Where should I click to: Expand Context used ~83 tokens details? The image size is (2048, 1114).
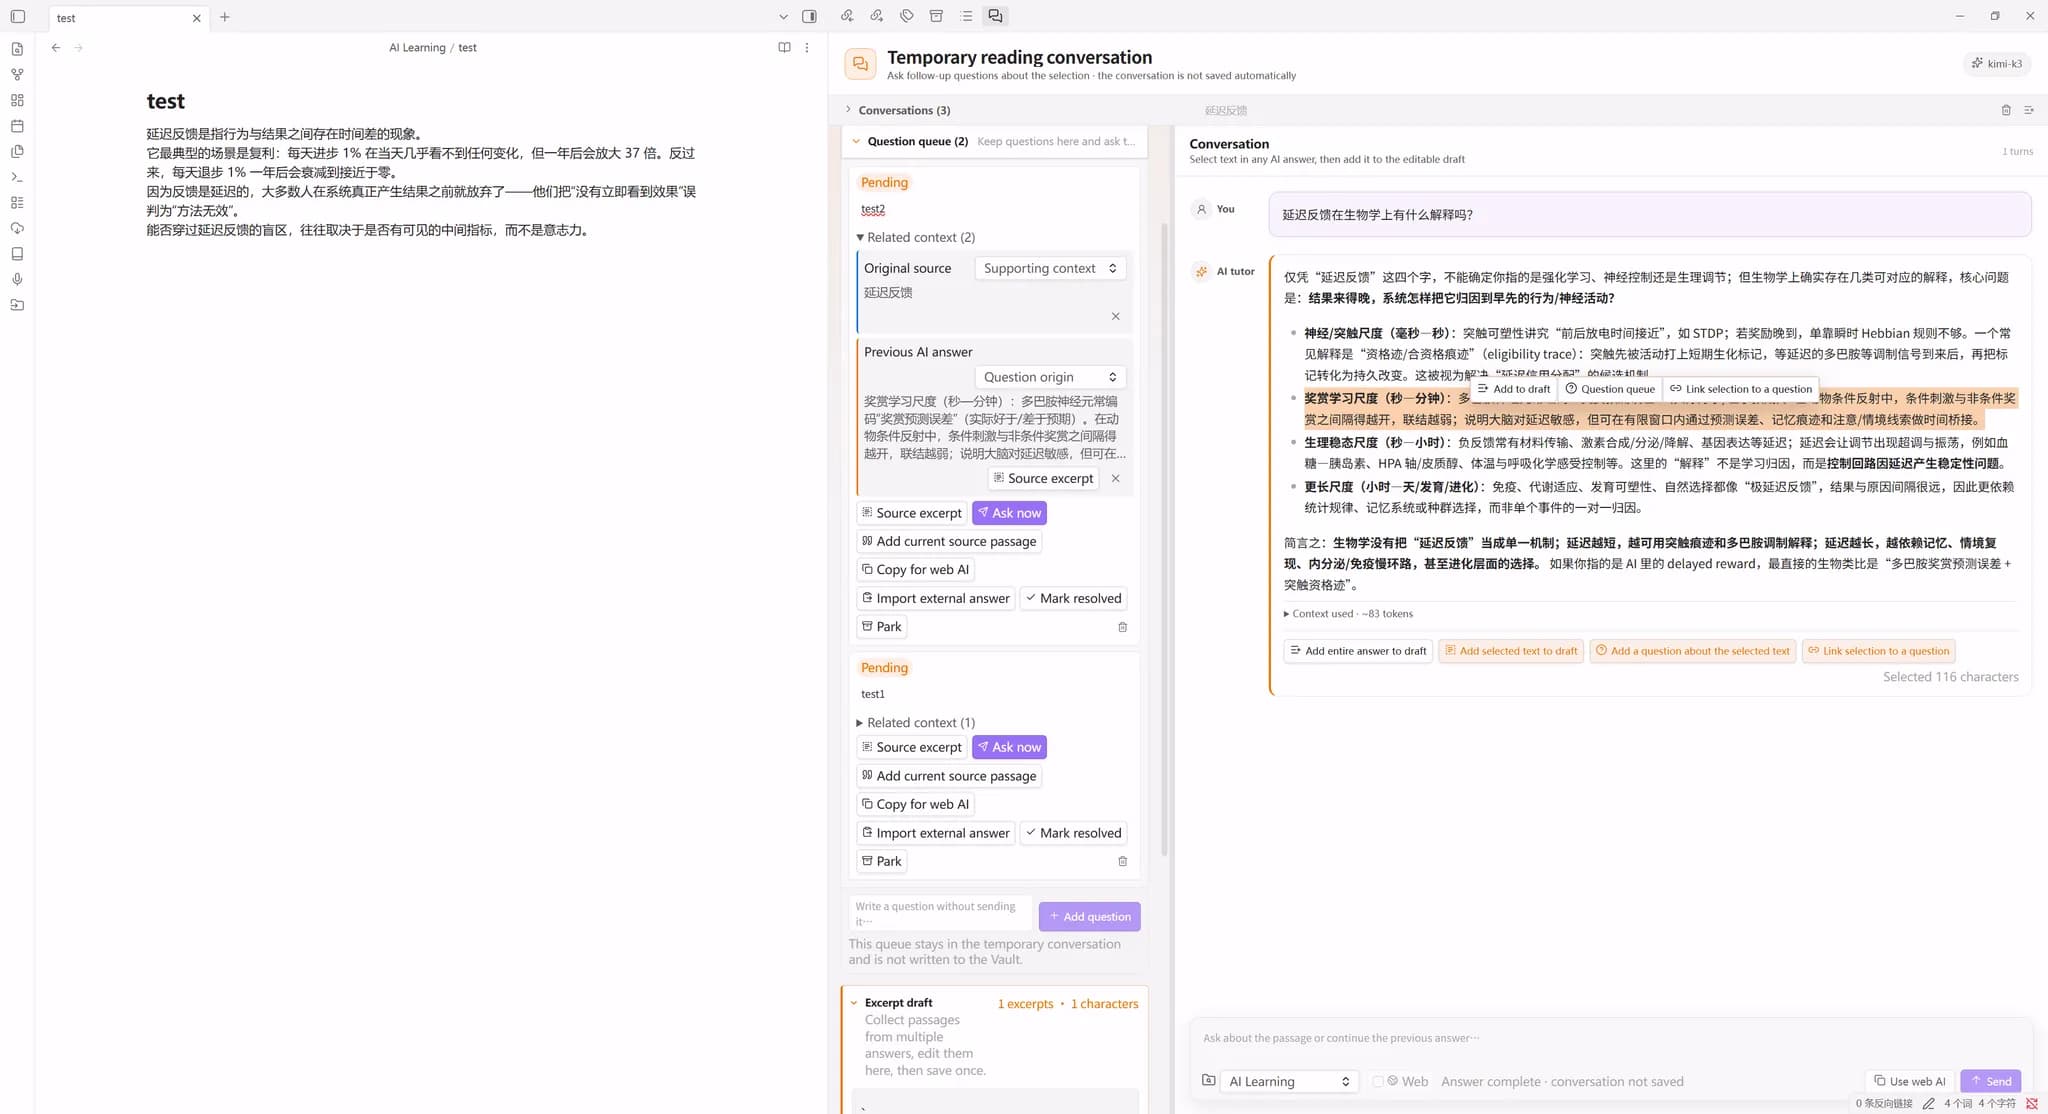pyautogui.click(x=1348, y=614)
